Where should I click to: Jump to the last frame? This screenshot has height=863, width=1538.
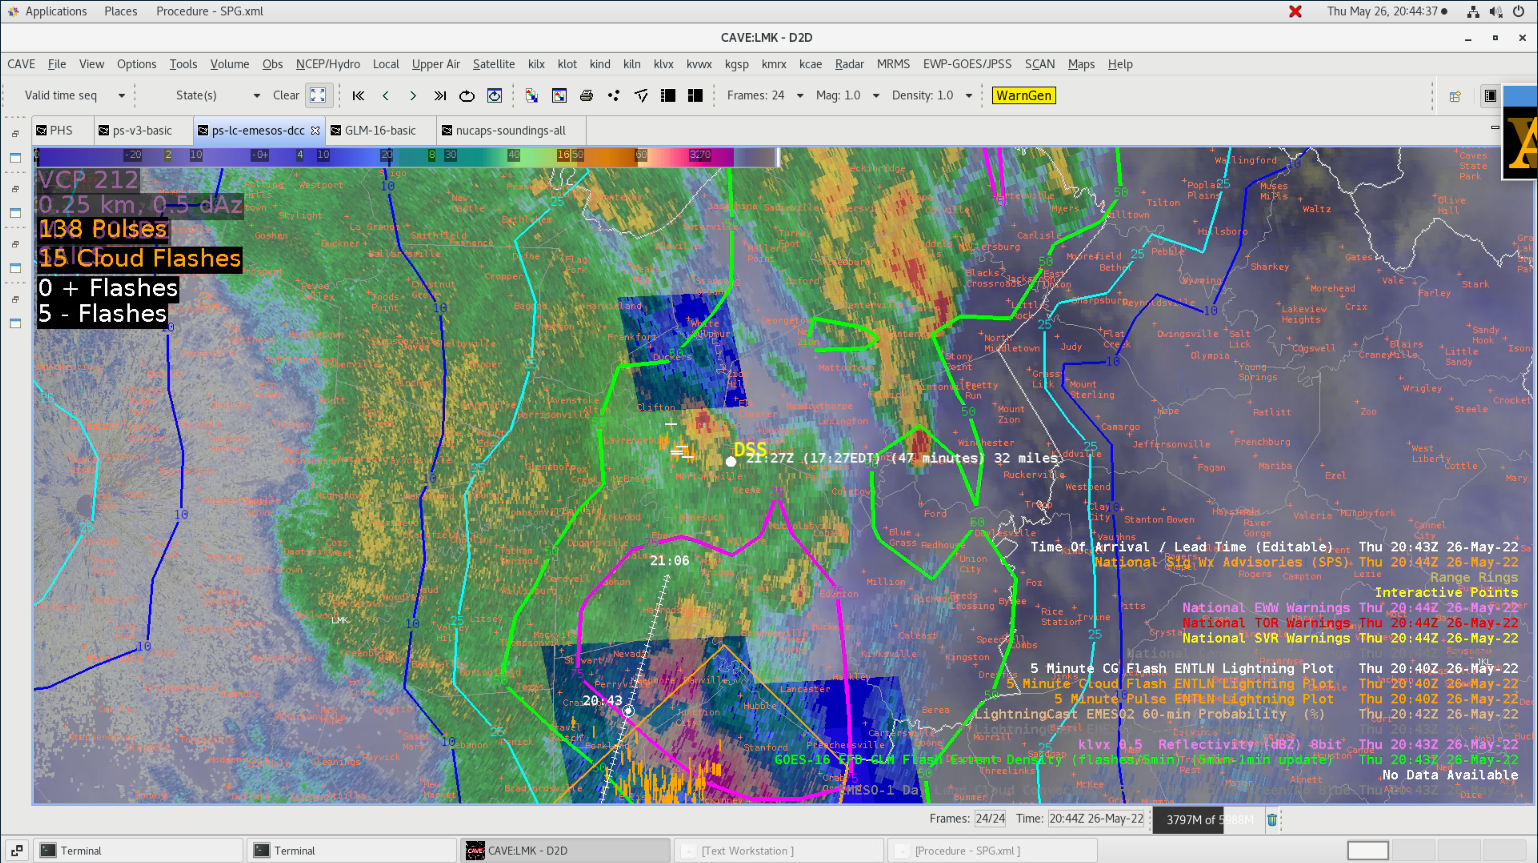pyautogui.click(x=440, y=96)
